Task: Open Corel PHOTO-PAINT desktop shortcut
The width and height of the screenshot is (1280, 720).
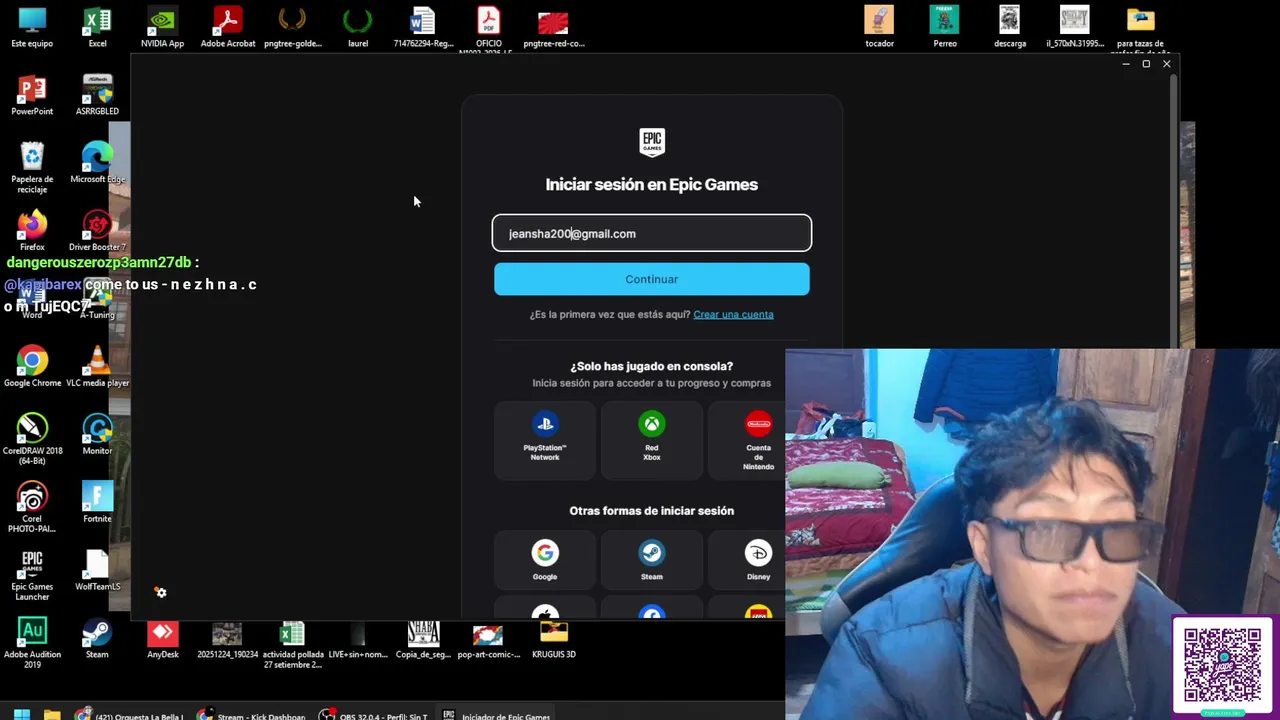Action: [32, 507]
